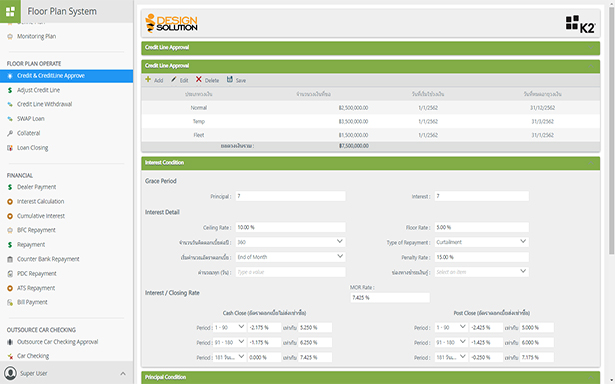Click the Super User avatar icon

[x=11, y=373]
